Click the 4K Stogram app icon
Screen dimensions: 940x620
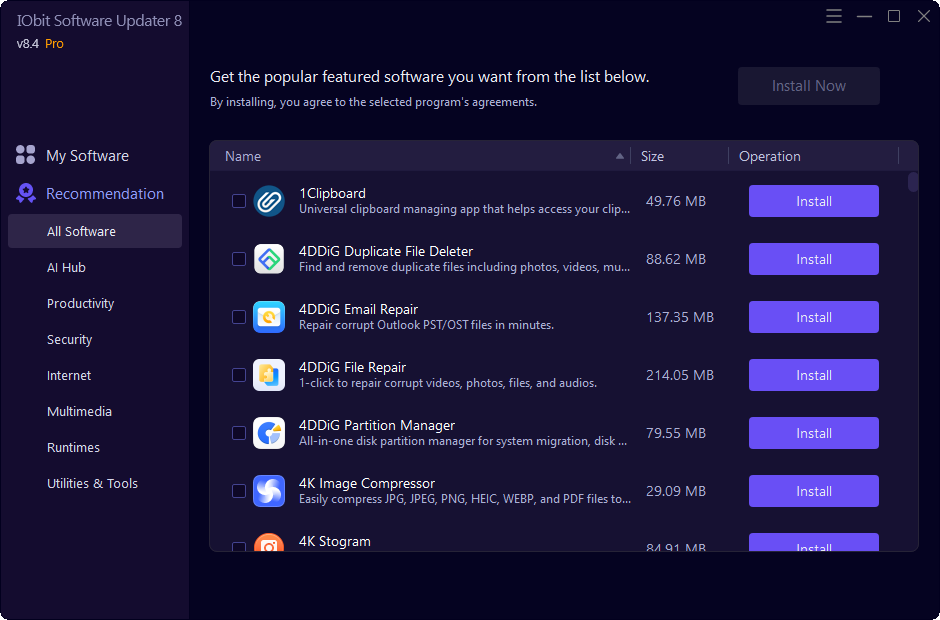pyautogui.click(x=269, y=546)
